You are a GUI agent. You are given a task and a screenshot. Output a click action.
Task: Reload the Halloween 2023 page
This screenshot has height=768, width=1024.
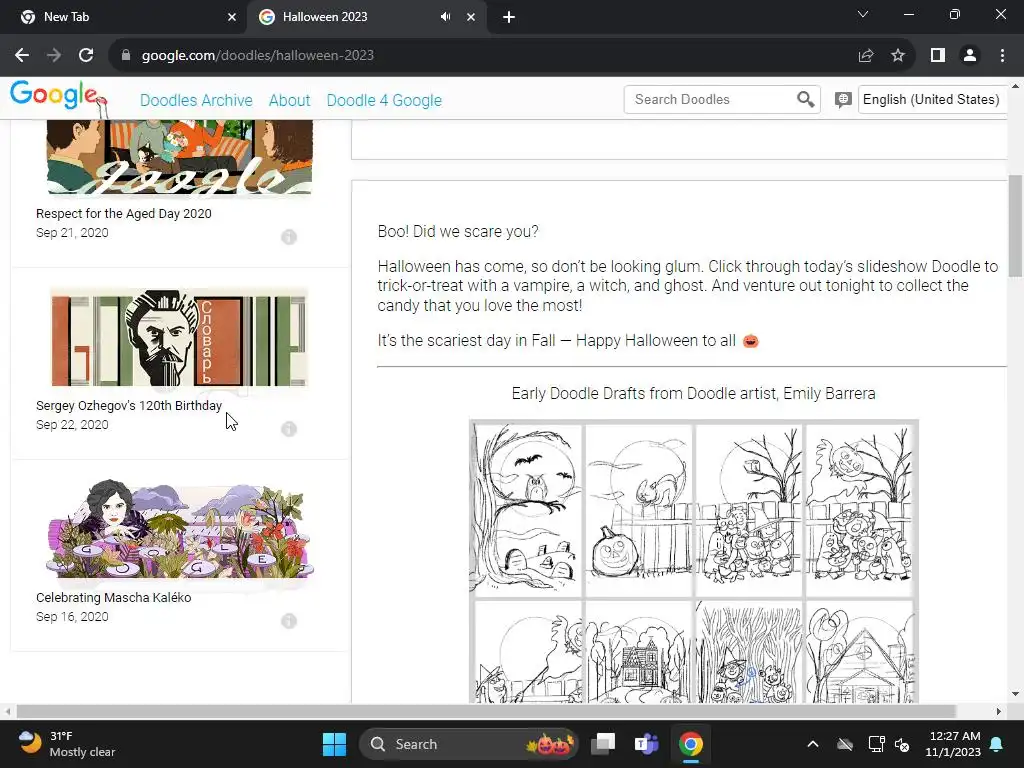[86, 56]
